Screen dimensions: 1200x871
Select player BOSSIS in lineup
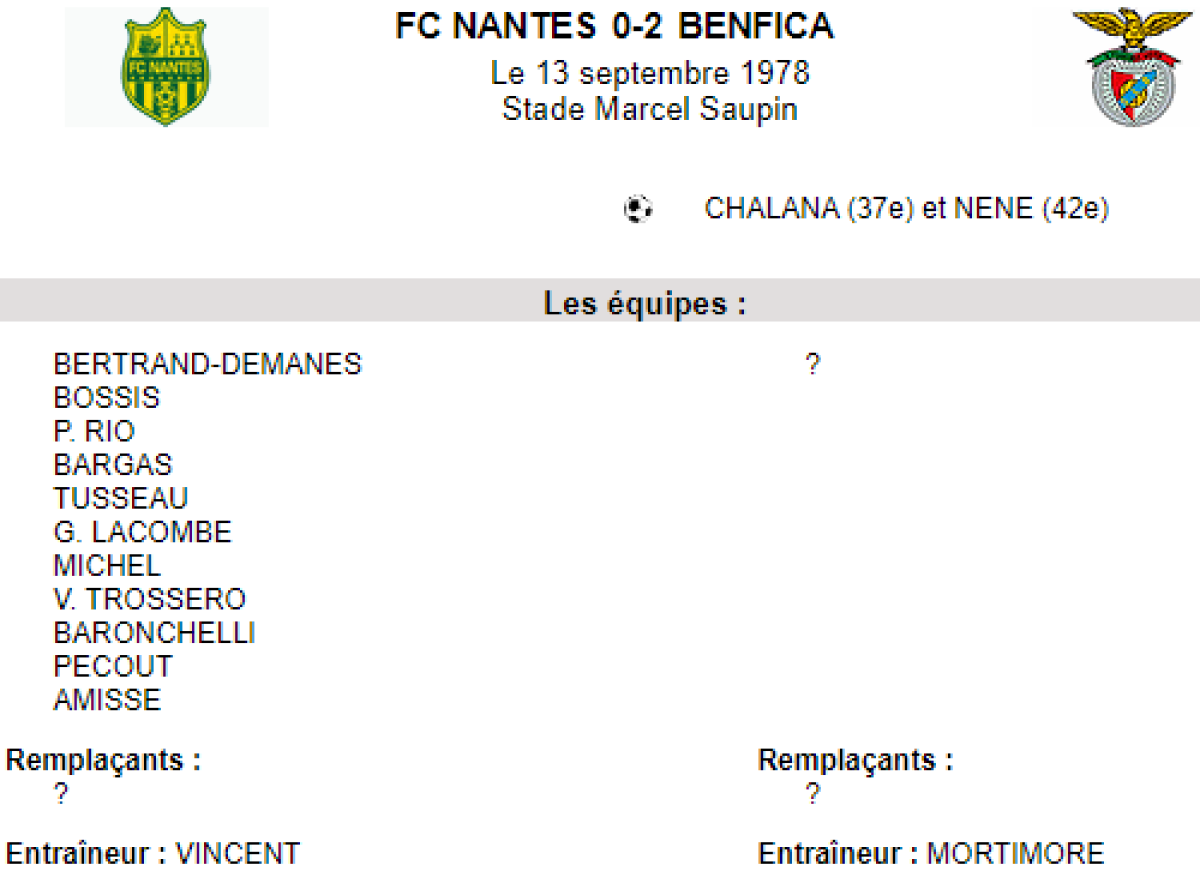tap(107, 398)
